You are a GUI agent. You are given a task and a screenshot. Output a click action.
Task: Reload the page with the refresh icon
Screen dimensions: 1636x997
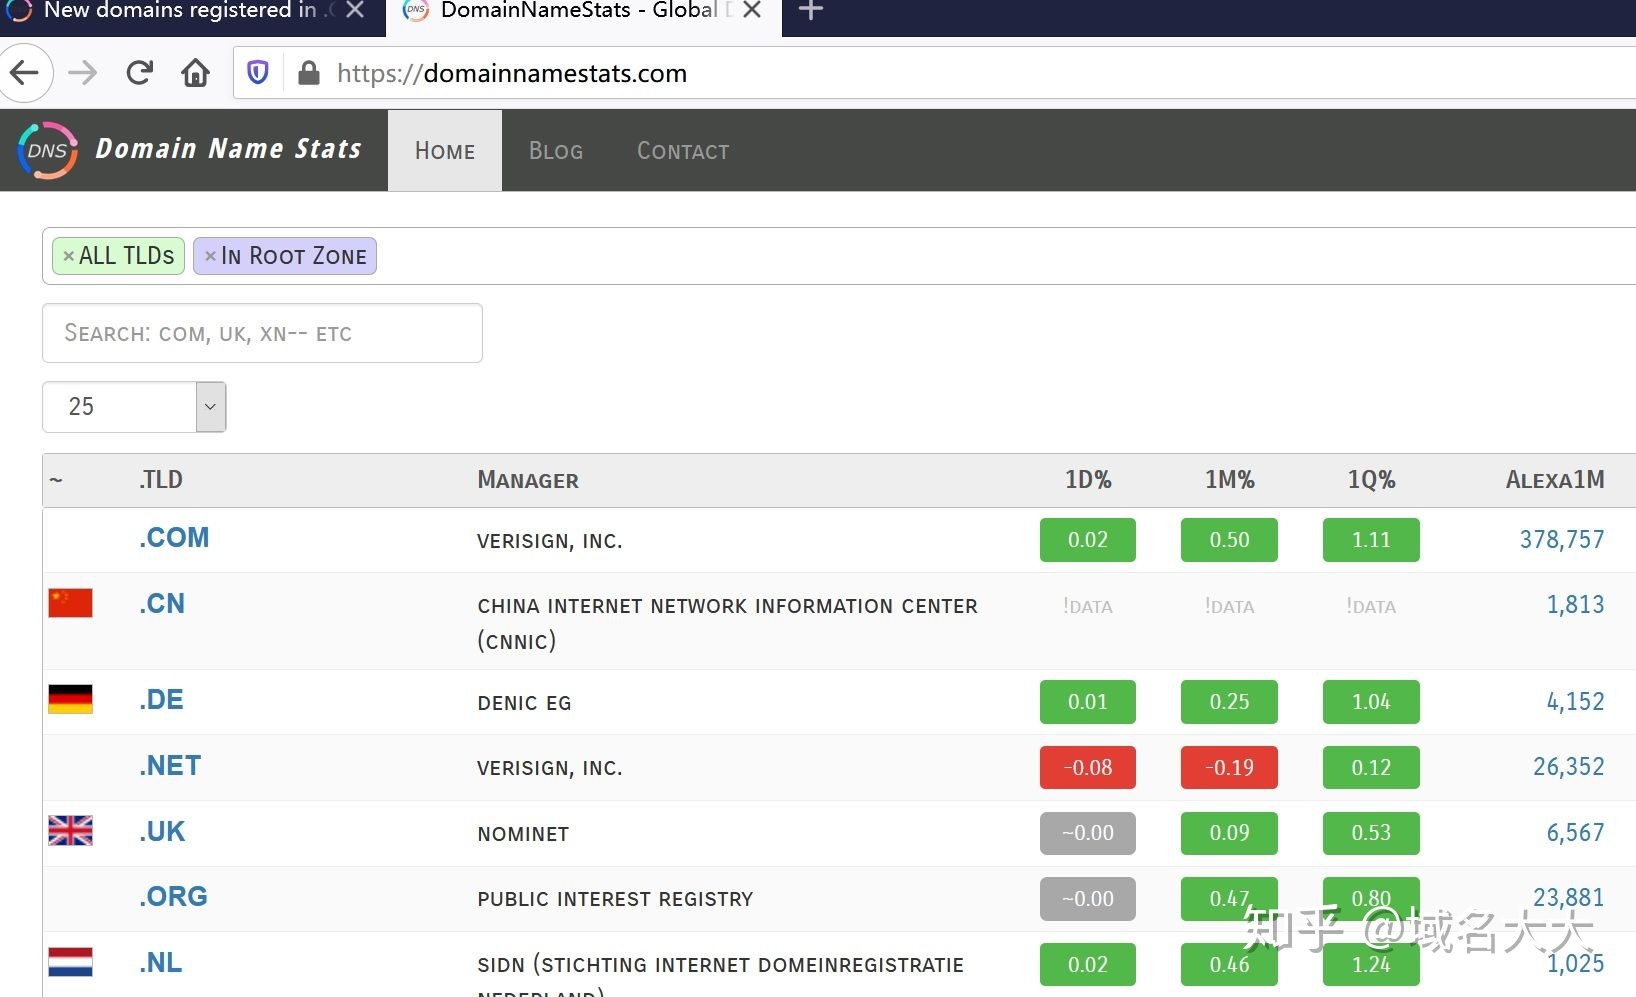point(139,73)
